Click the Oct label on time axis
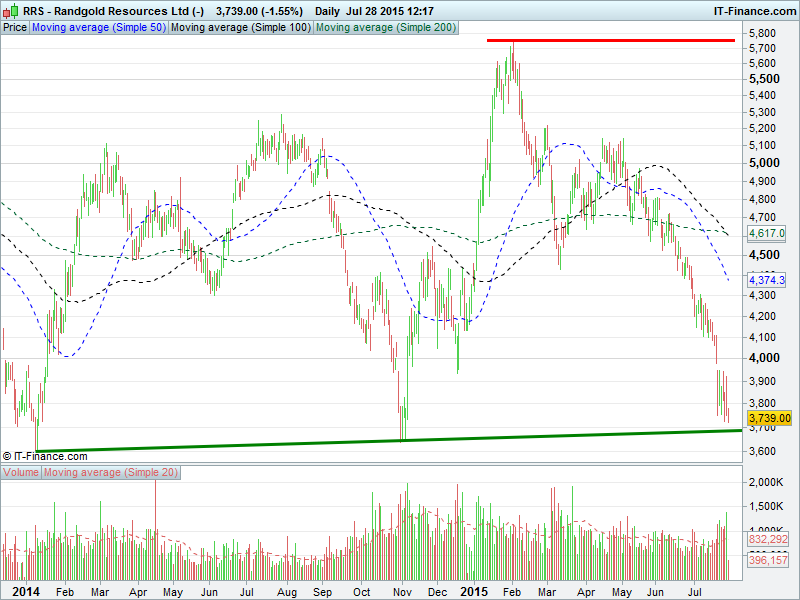The width and height of the screenshot is (800, 600). point(361,592)
